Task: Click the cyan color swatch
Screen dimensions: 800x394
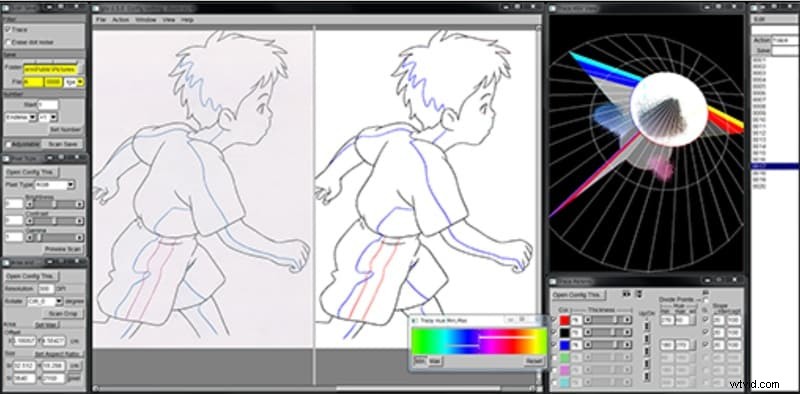Action: coord(565,384)
